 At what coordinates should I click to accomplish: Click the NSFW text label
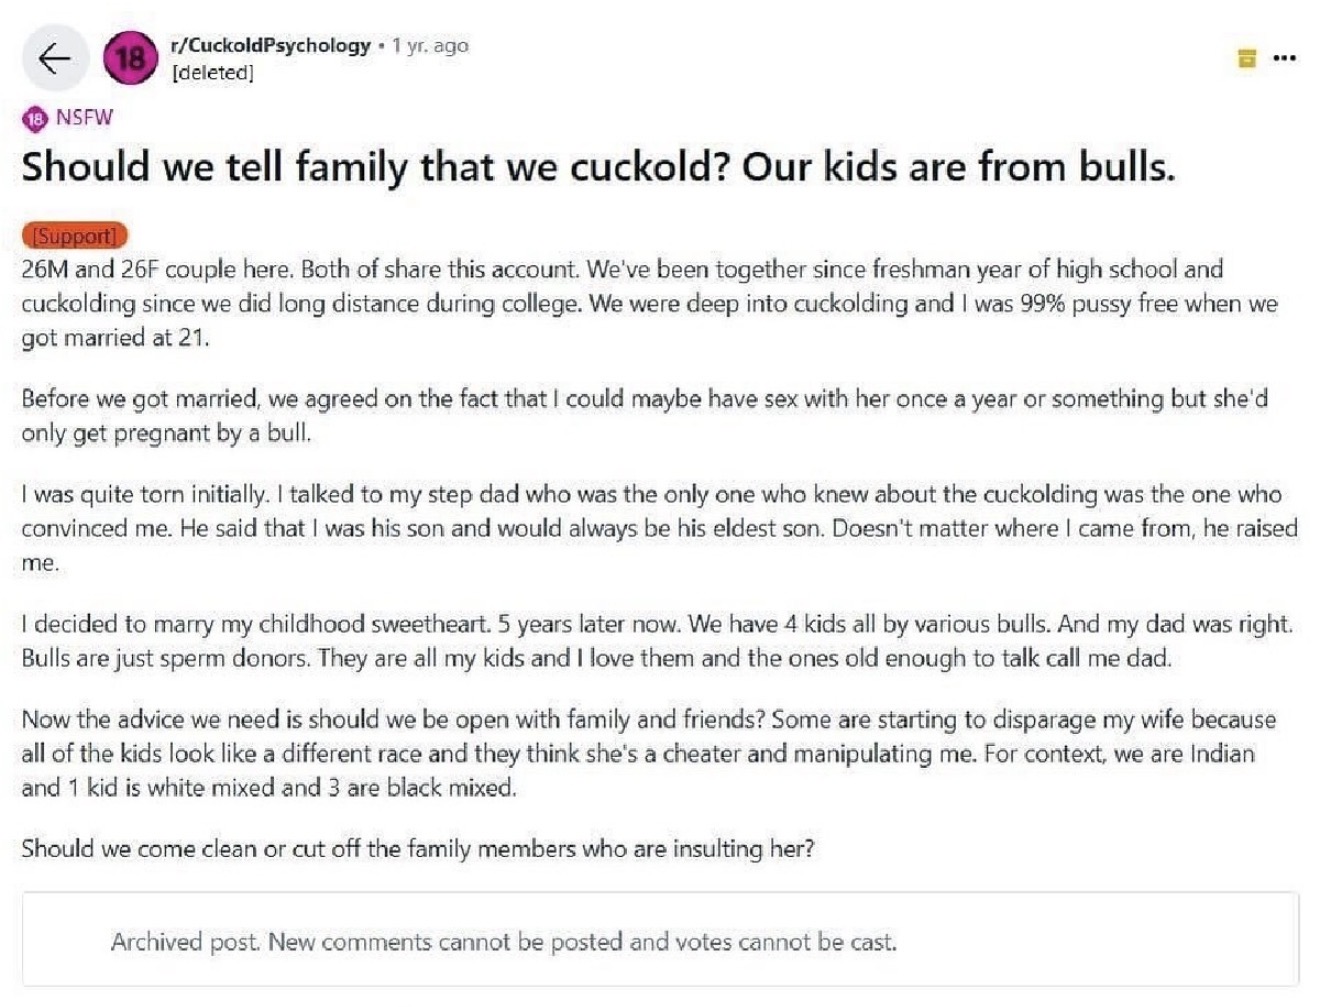(84, 117)
